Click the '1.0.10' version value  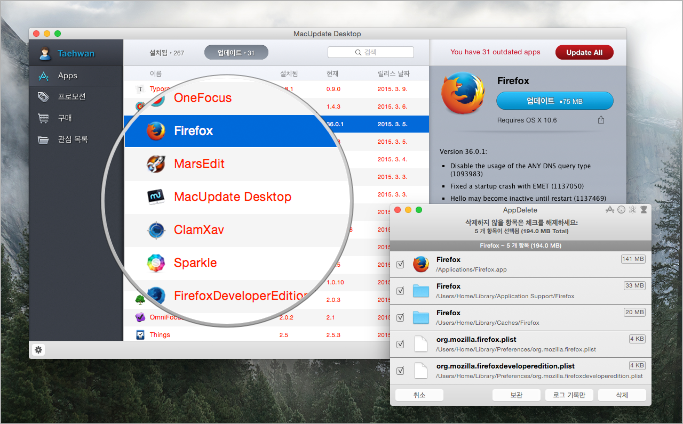coord(335,282)
